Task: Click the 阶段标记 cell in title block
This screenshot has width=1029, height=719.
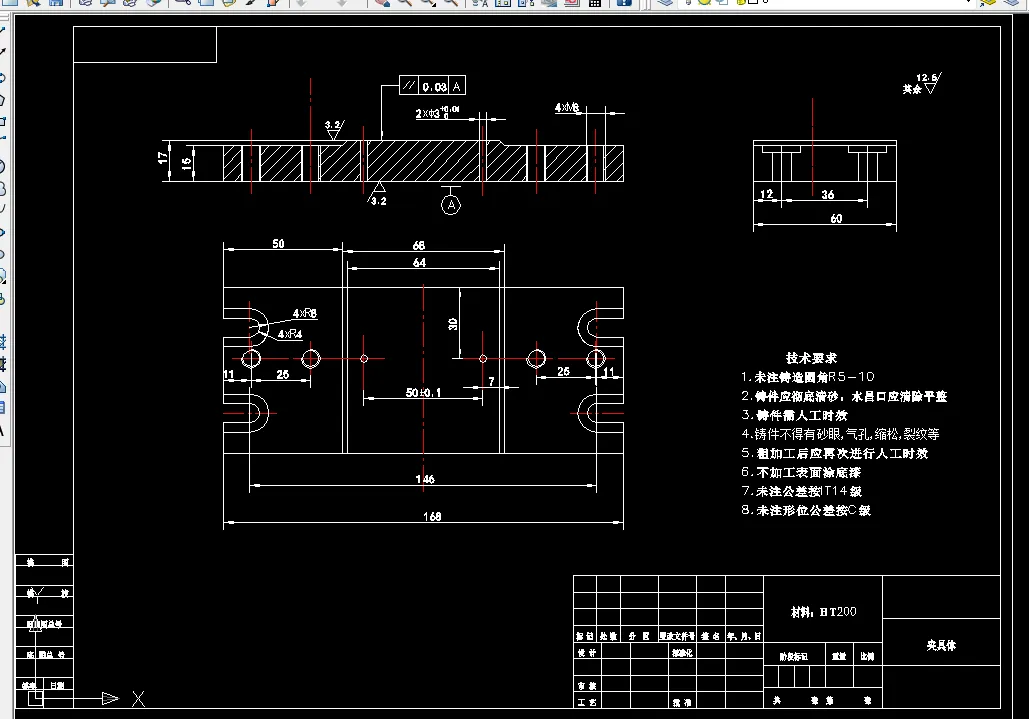Action: (x=793, y=657)
